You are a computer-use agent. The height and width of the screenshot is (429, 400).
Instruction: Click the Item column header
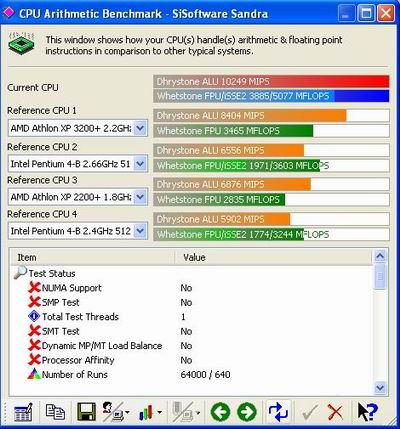click(93, 257)
